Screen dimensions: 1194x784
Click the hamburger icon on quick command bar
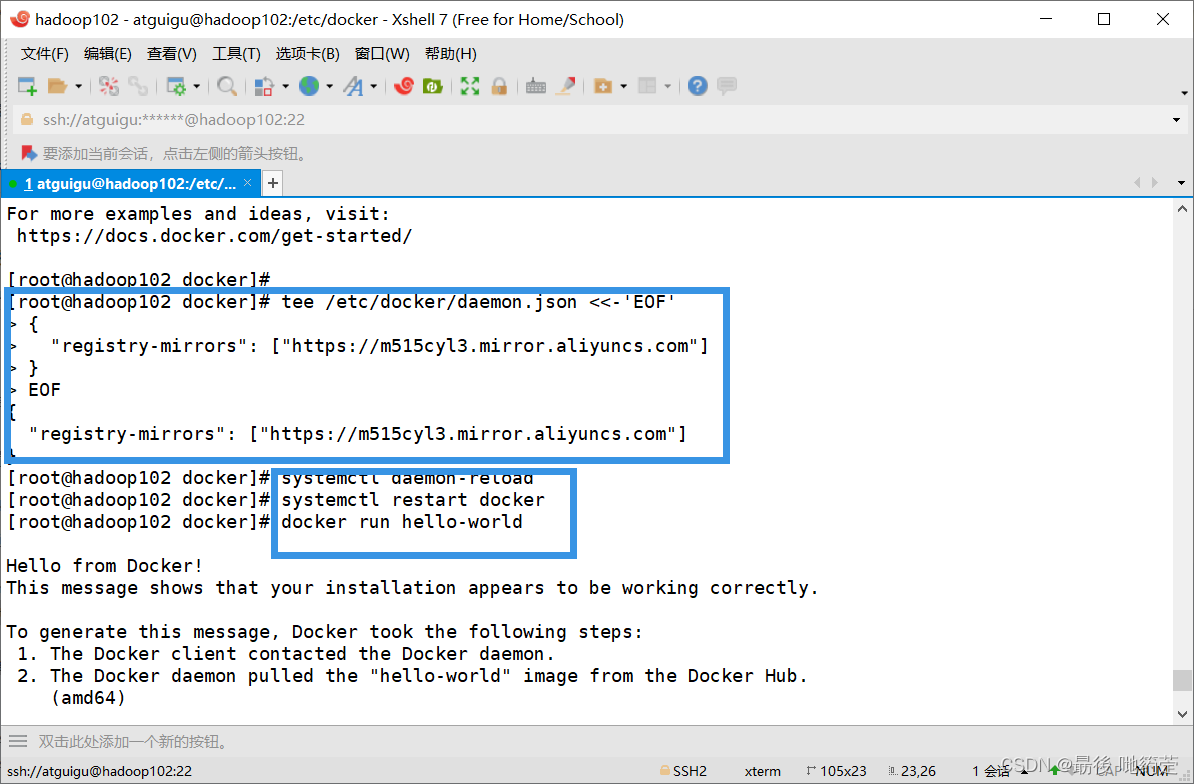(18, 741)
